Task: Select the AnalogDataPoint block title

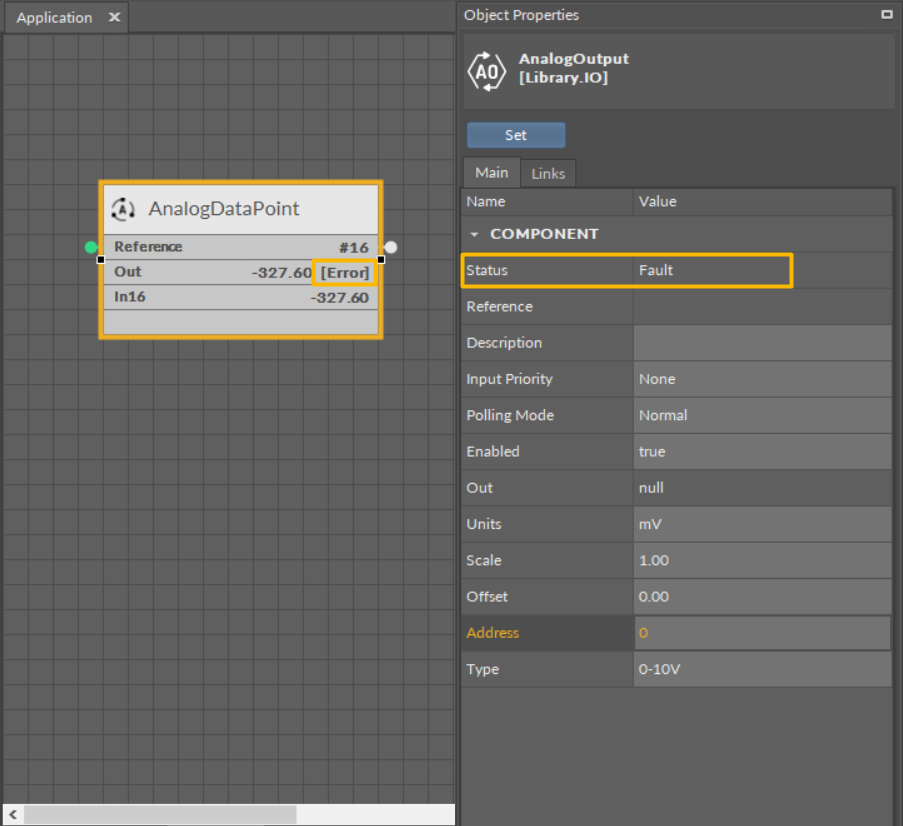Action: point(224,209)
